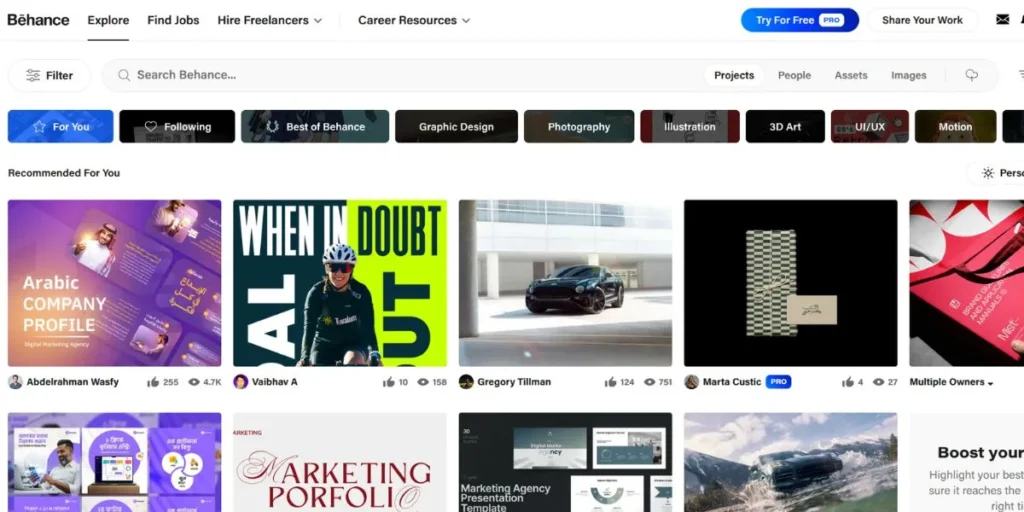The image size is (1024, 512).
Task: Click Try For Free button
Action: [799, 20]
